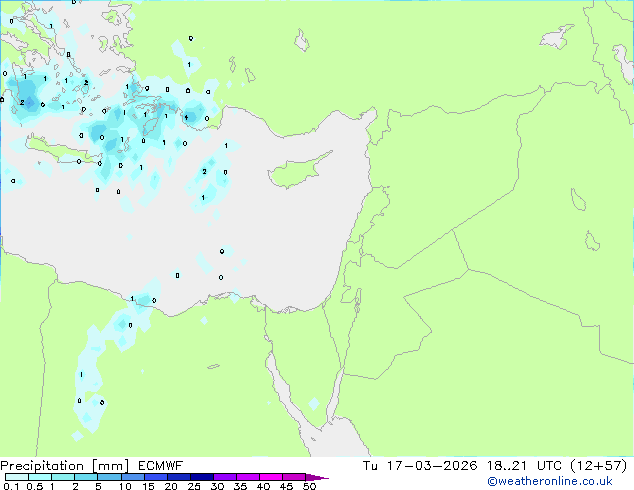634x490 pixels.
Task: Click the legend label "20"
Action: [x=171, y=486]
